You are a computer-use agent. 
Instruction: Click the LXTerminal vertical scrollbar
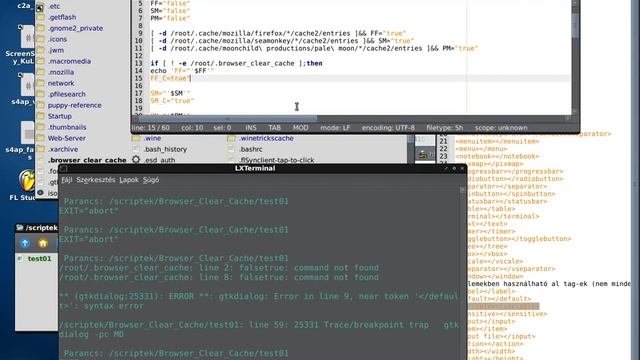tap(462, 273)
